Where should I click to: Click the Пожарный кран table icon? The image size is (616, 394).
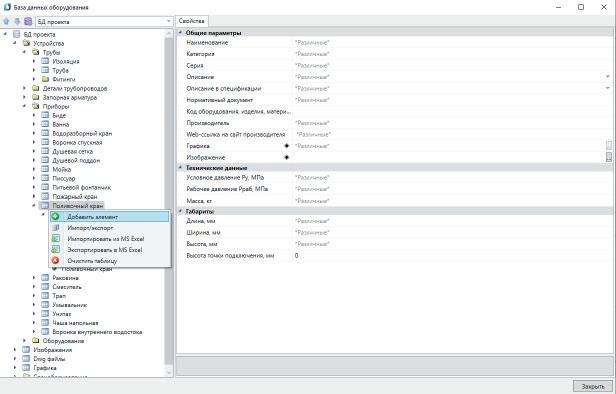pyautogui.click(x=45, y=196)
